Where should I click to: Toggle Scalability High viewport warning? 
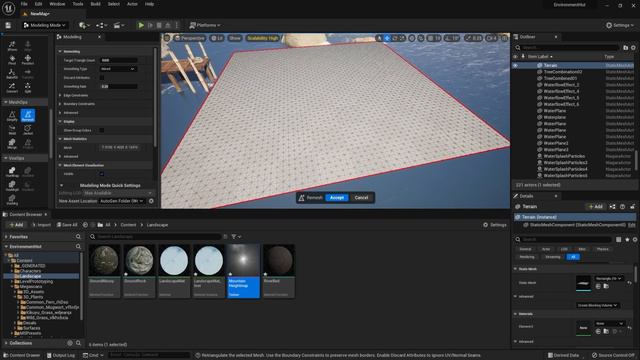pos(262,38)
